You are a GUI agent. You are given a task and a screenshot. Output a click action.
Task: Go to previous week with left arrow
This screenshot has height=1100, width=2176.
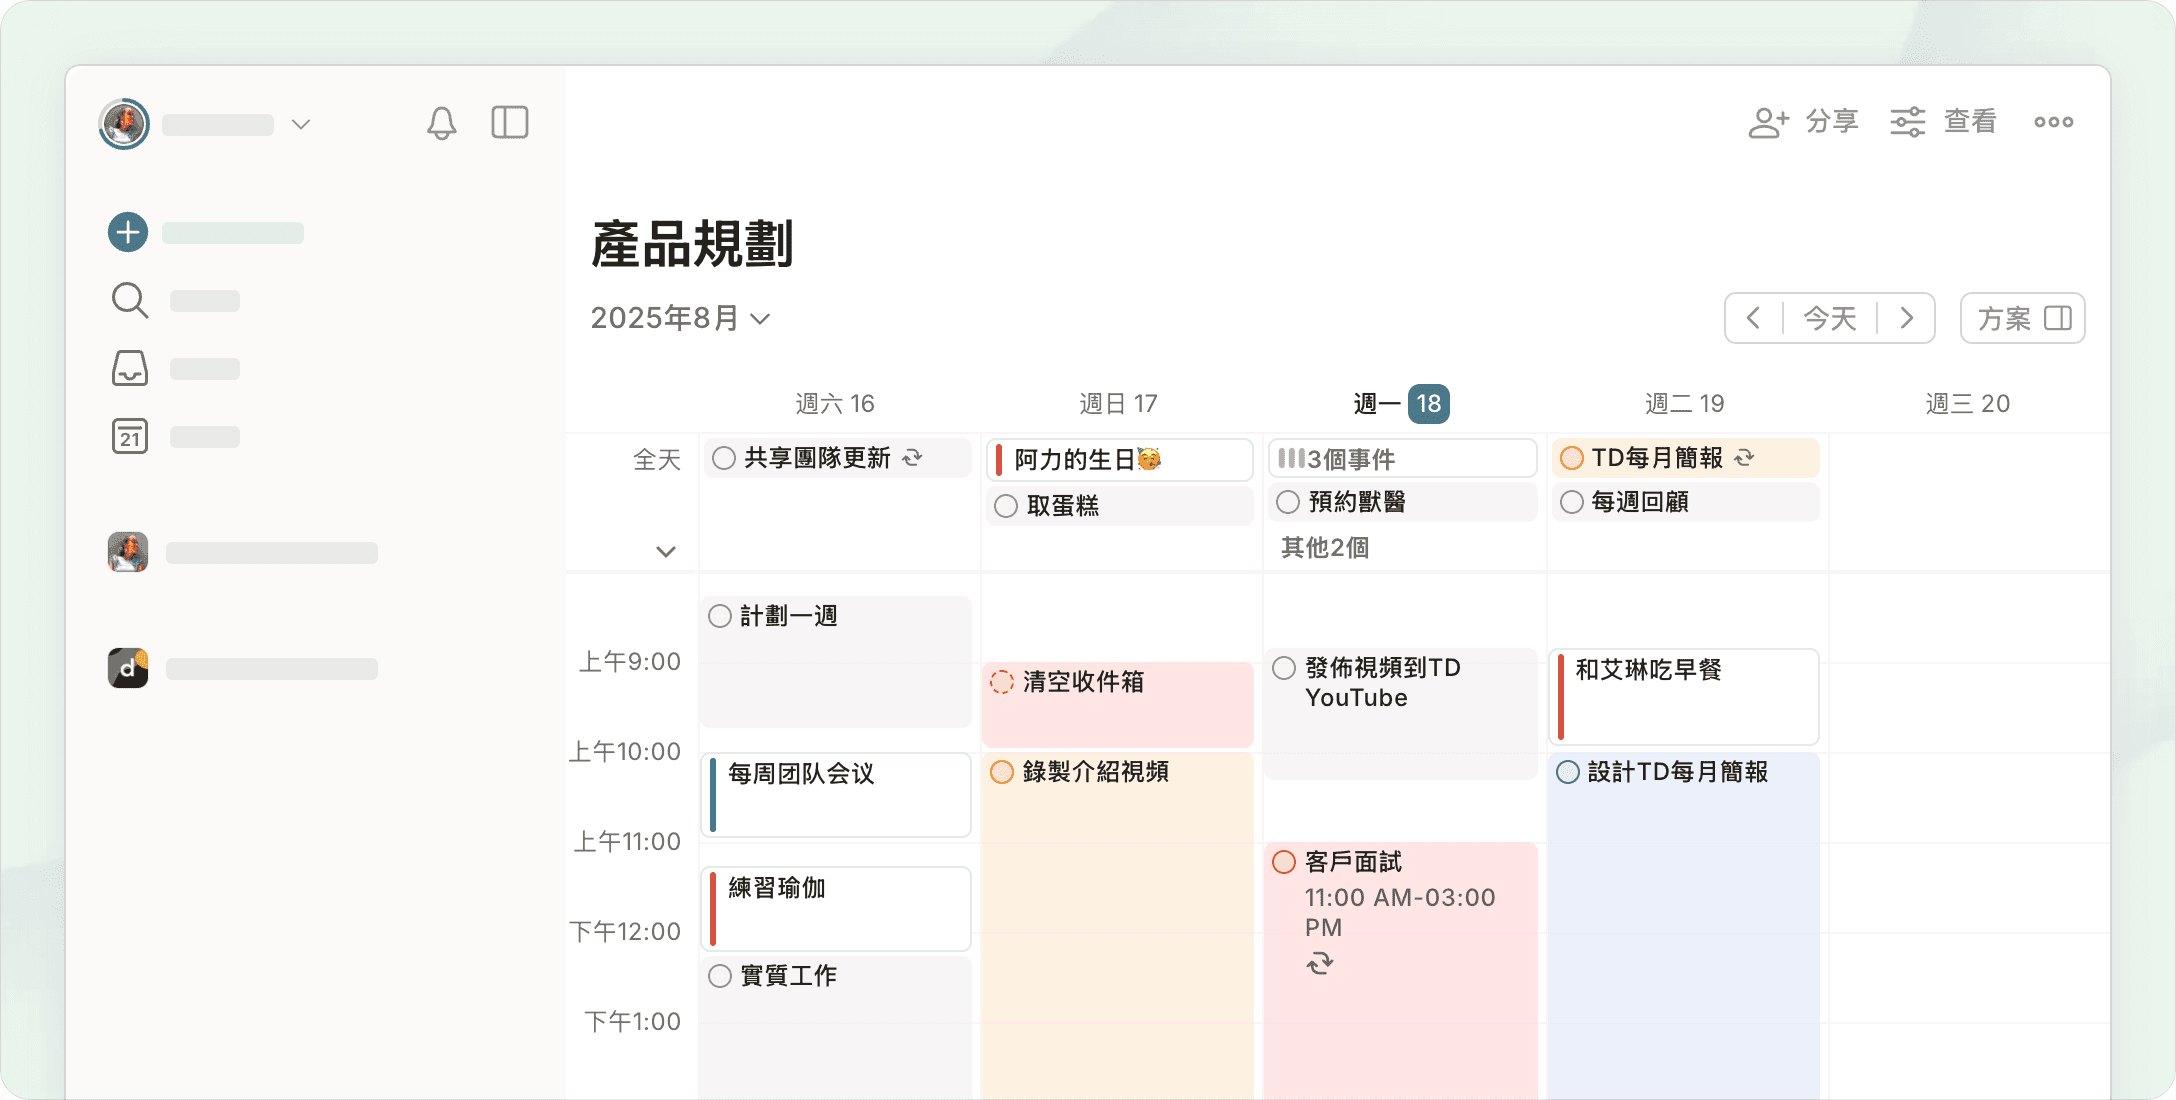1753,318
